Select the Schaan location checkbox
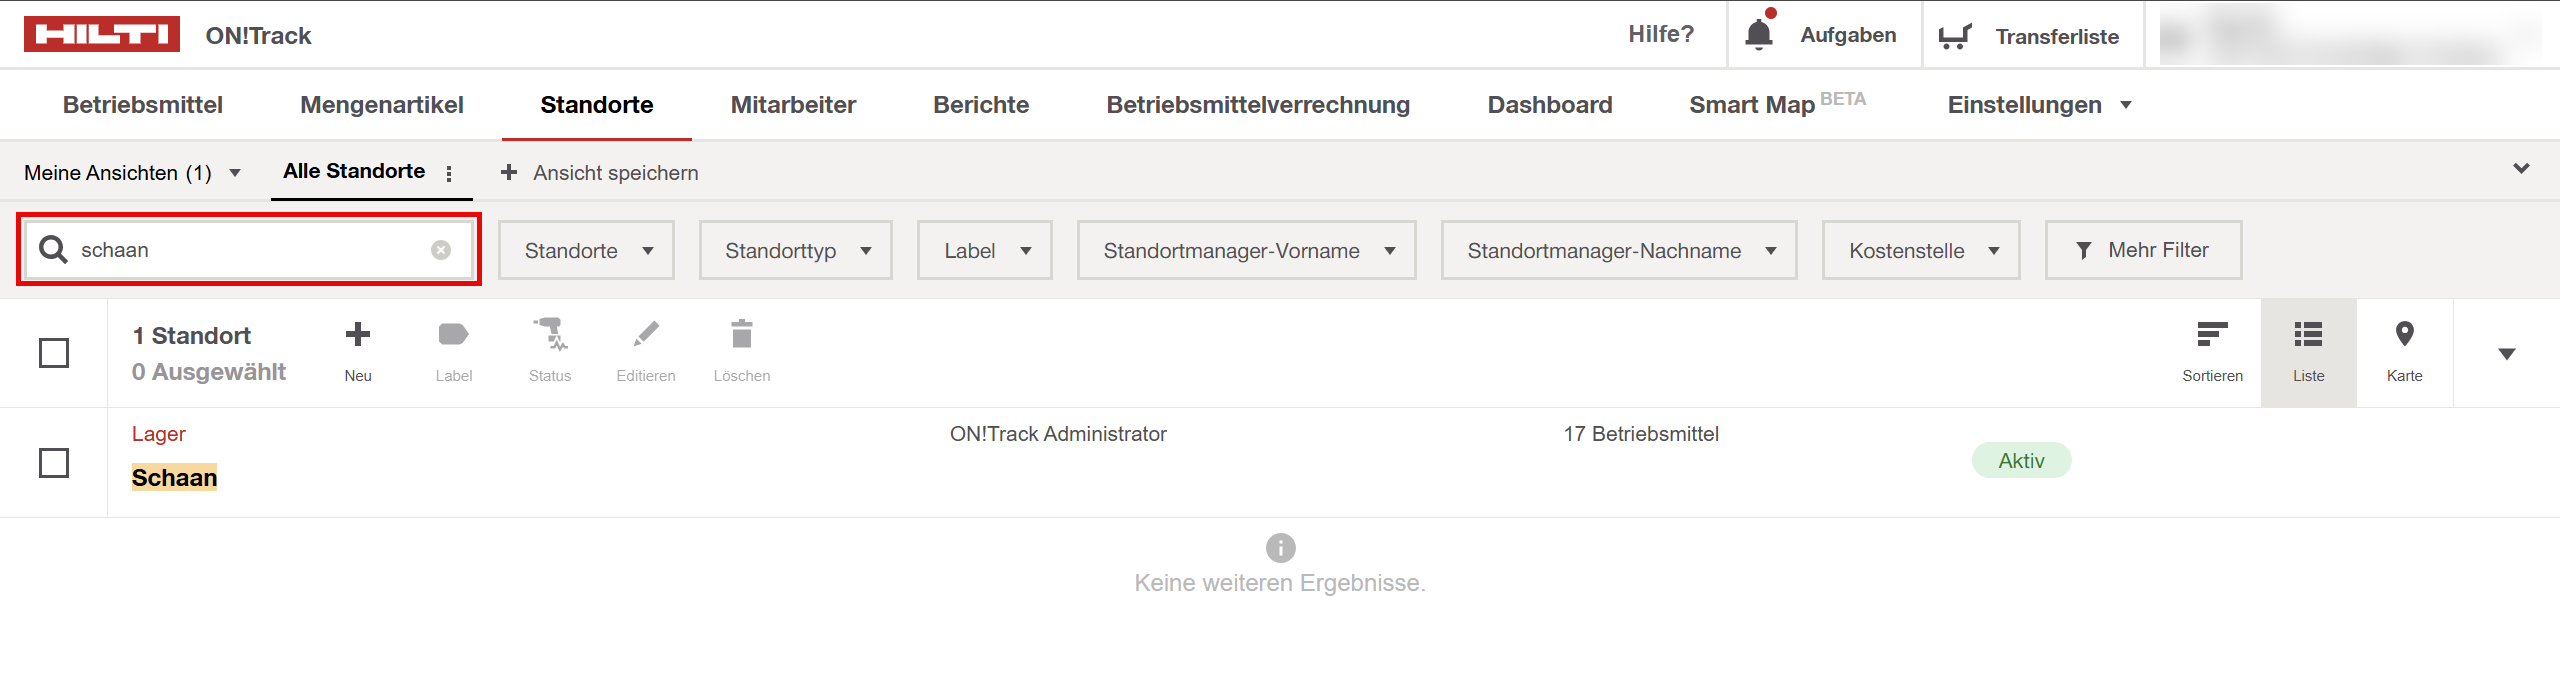2560x680 pixels. click(x=54, y=463)
